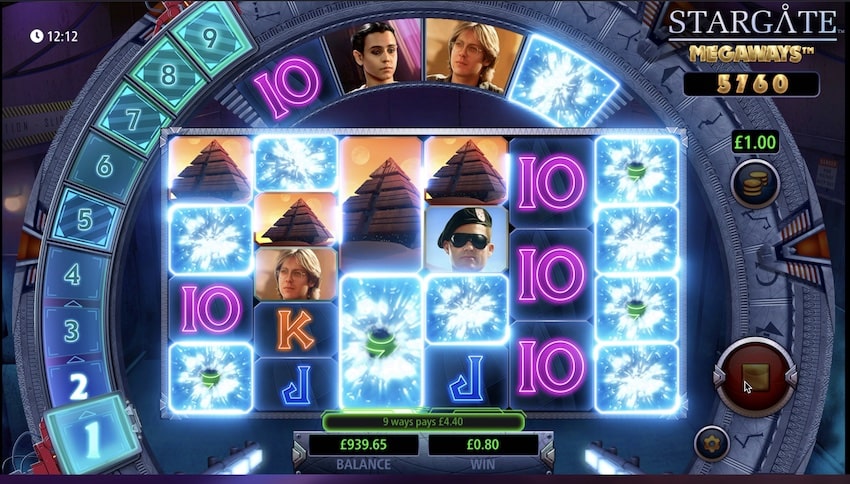The width and height of the screenshot is (850, 484).
Task: Select the large pyramid symbol in reel three
Action: [x=381, y=205]
